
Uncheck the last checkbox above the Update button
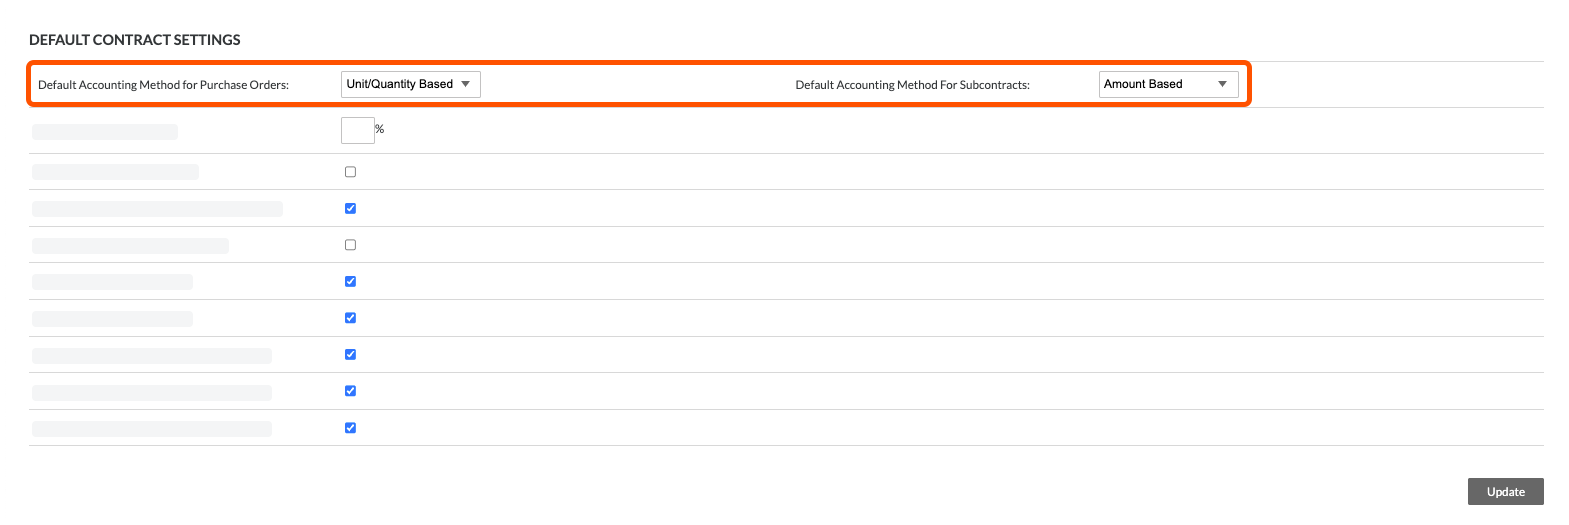point(350,427)
